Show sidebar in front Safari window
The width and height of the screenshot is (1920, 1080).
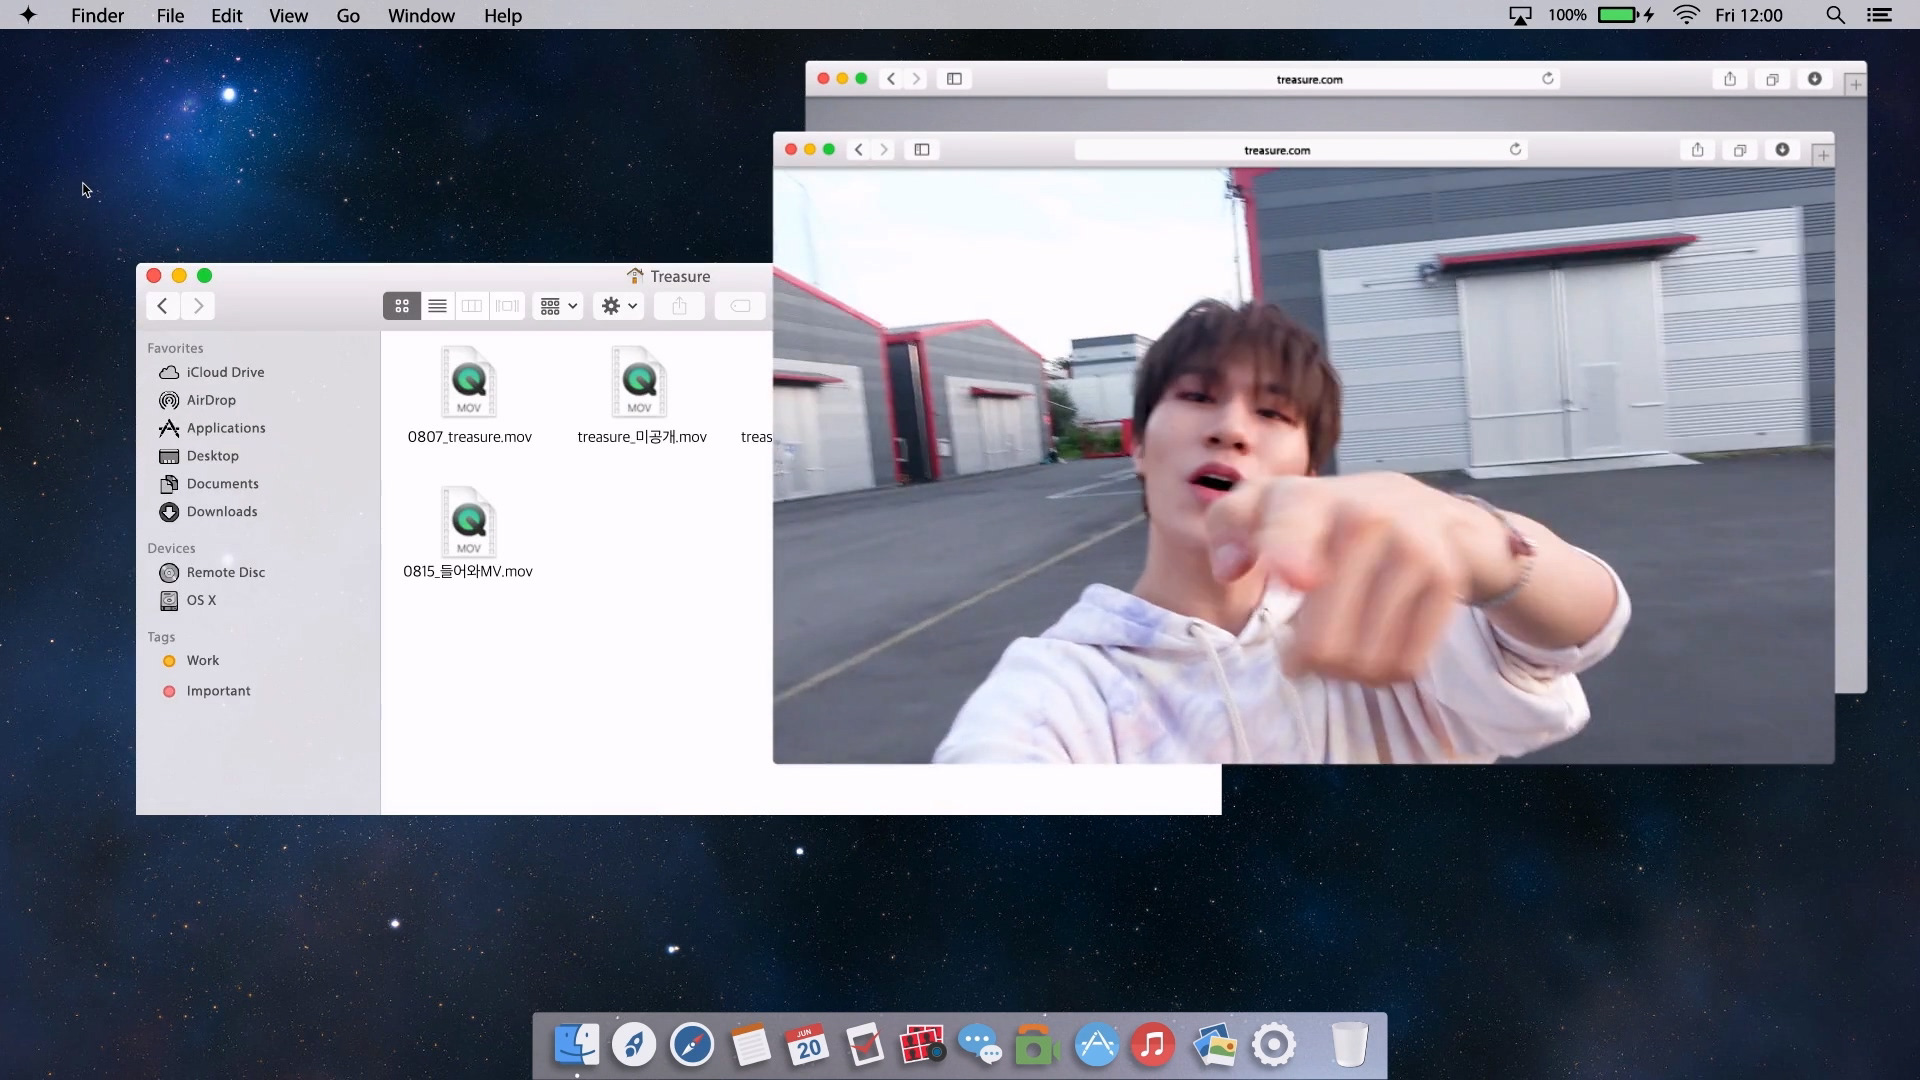[922, 150]
